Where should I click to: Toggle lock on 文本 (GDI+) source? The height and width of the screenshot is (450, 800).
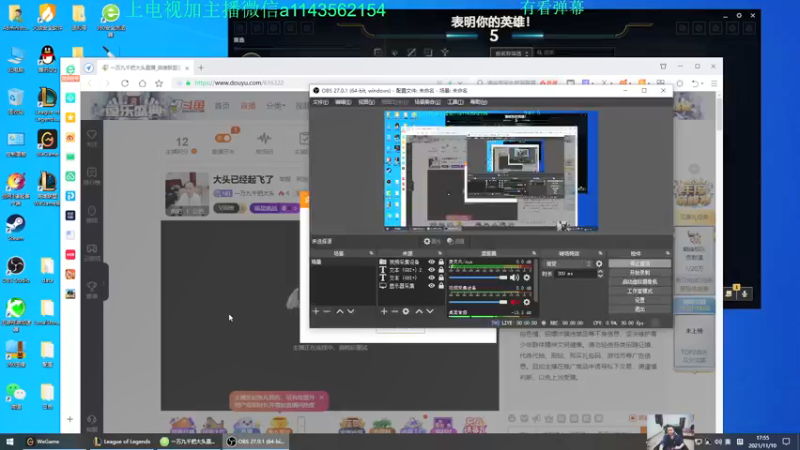point(441,278)
